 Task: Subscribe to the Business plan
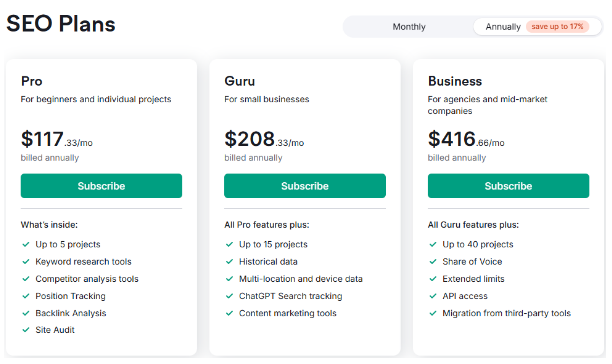(508, 186)
